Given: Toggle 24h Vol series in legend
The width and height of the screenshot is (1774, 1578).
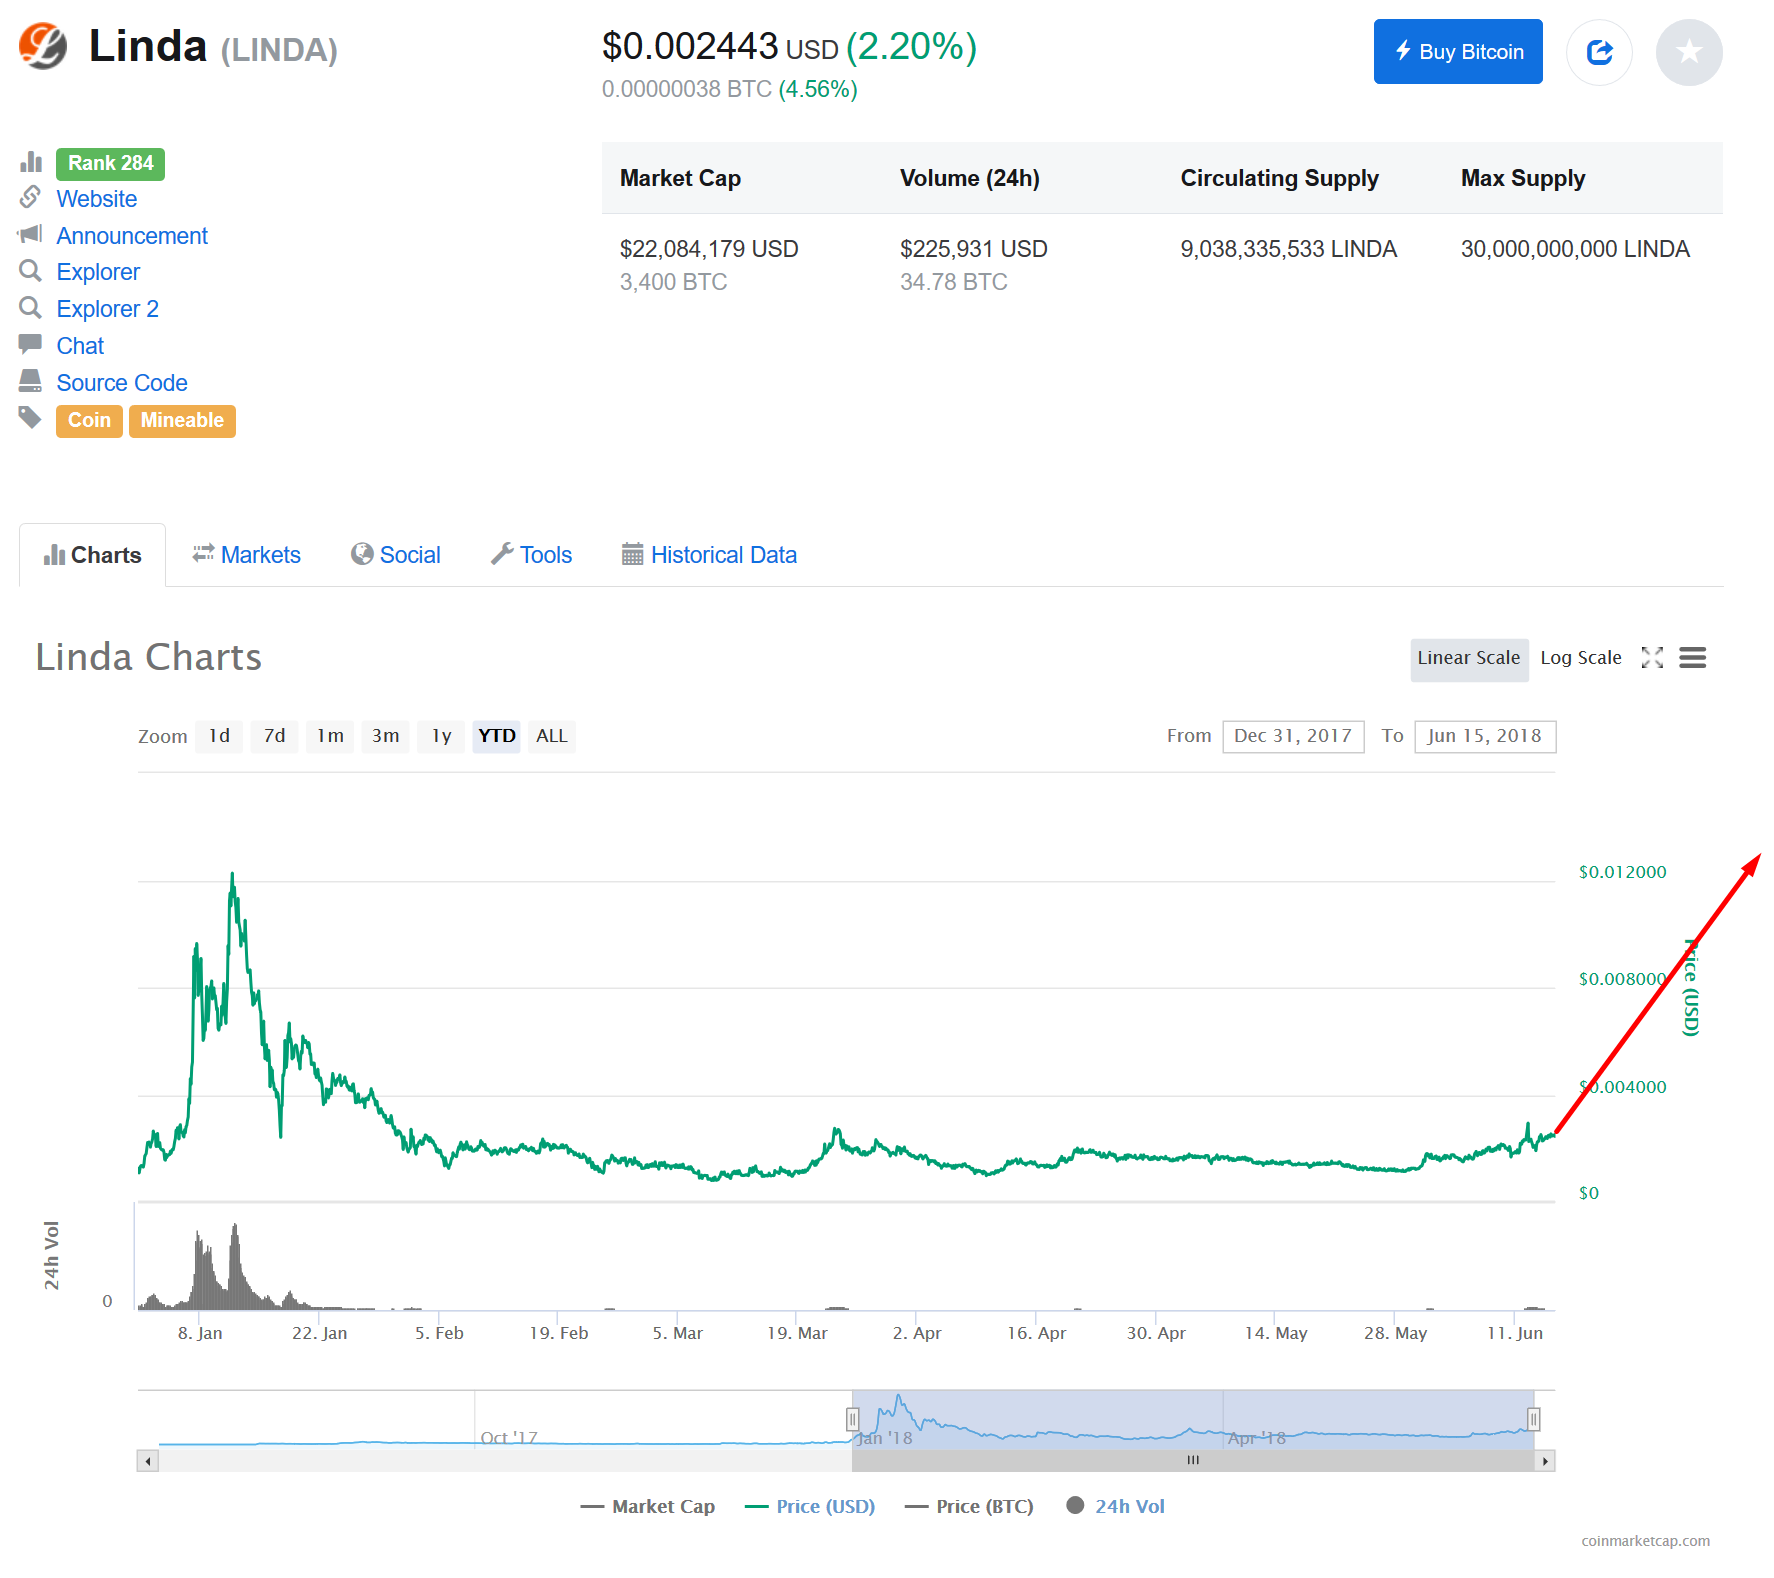Looking at the screenshot, I should 1116,1507.
